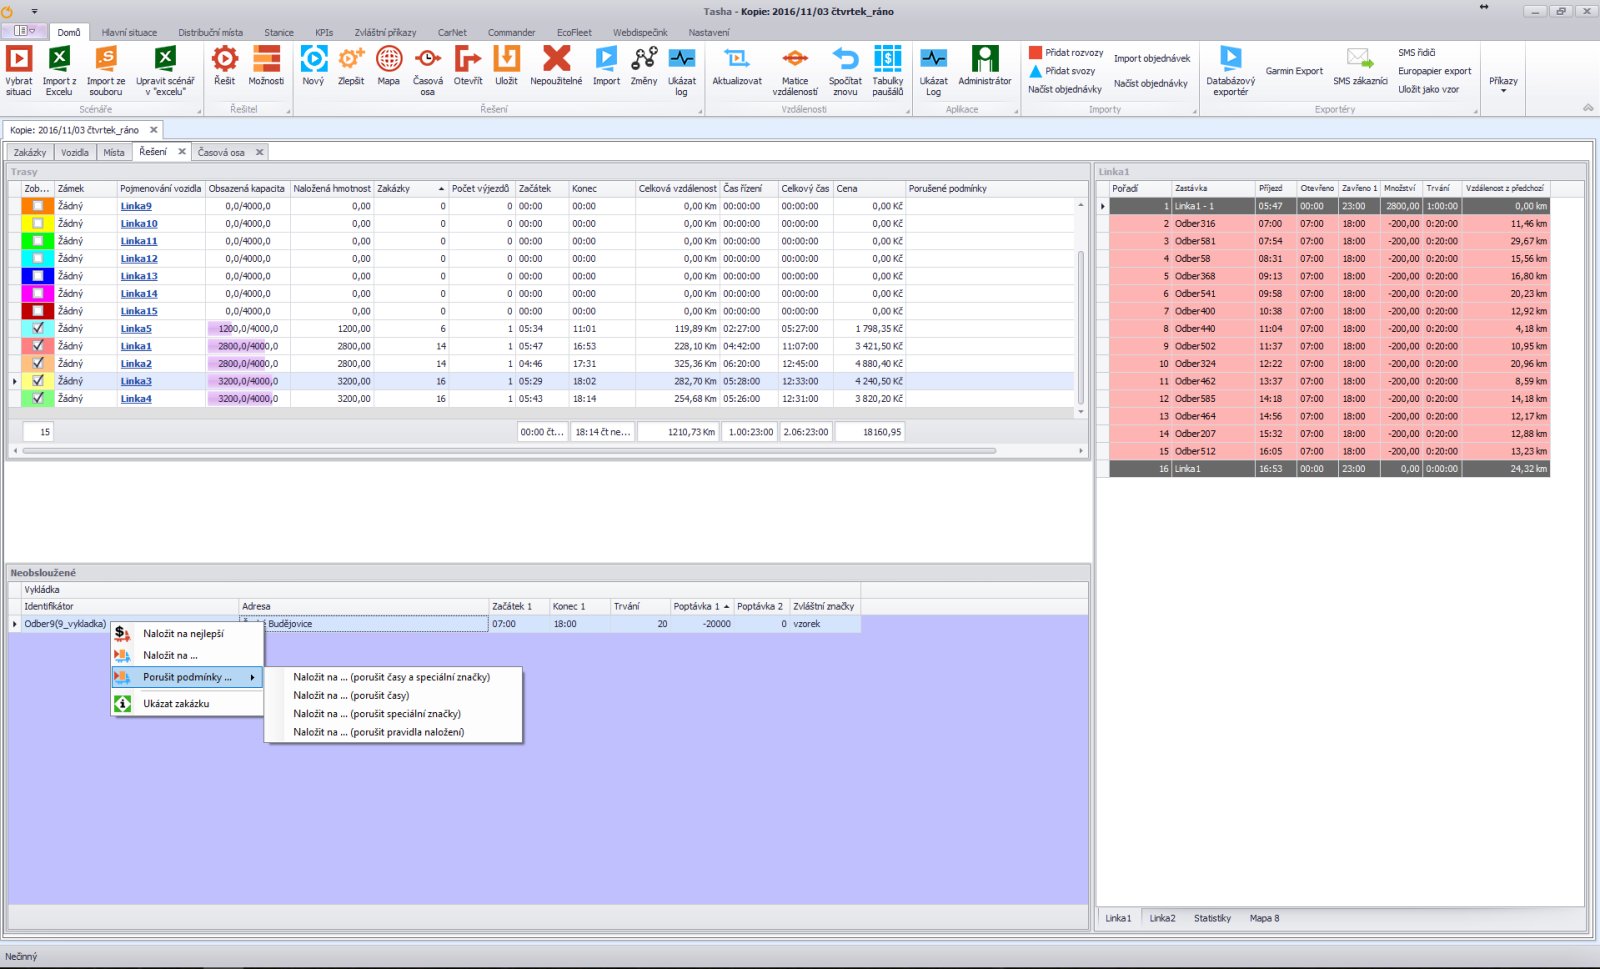Uncheck the Linka3 row checkbox
Viewport: 1600px width, 969px height.
pos(38,381)
